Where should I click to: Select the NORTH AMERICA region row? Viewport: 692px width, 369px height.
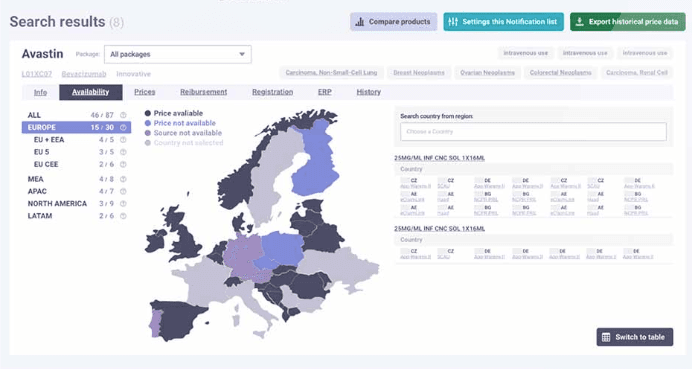pos(76,204)
